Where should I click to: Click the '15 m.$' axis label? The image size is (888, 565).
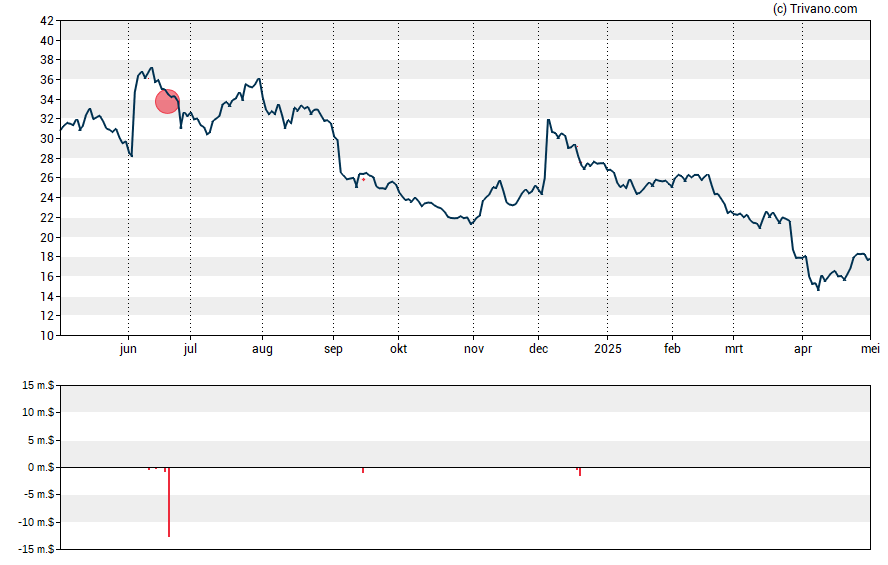(38, 386)
